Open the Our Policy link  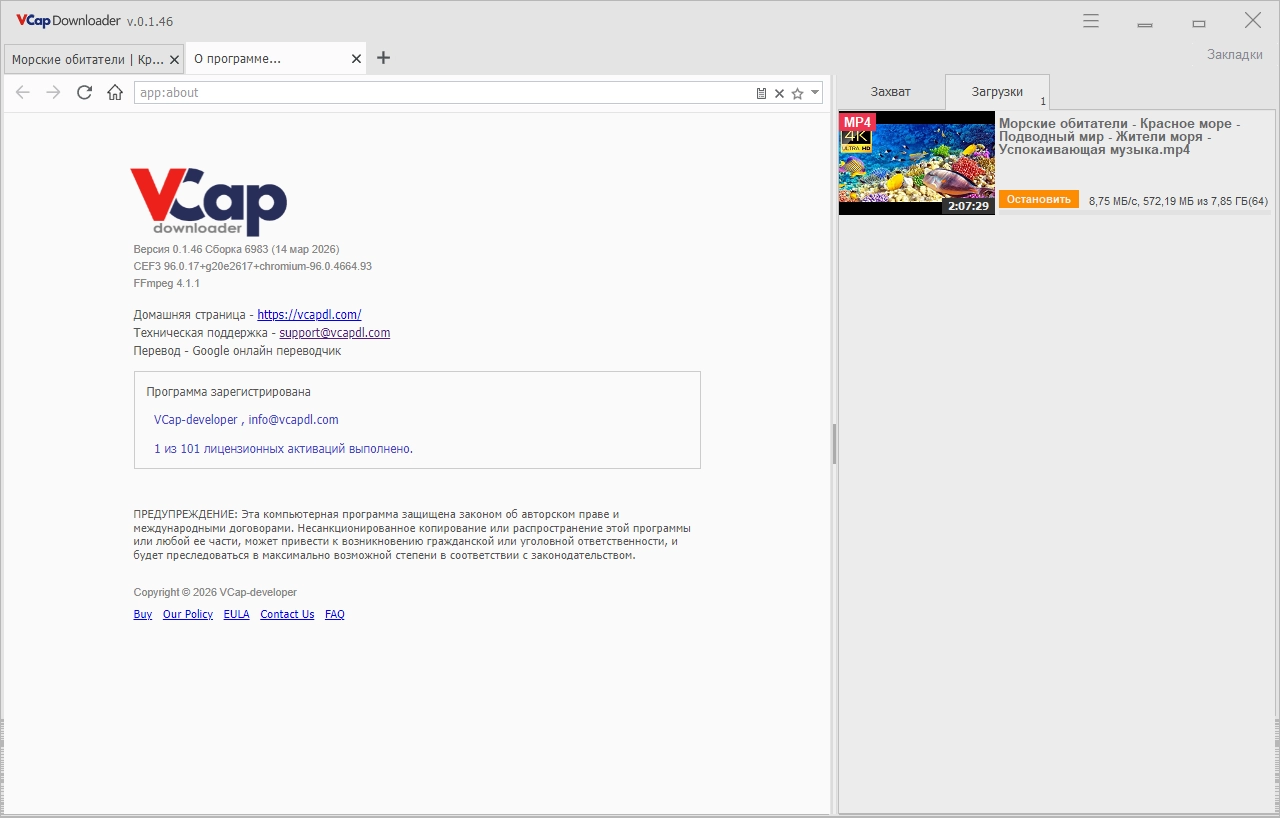[x=188, y=614]
